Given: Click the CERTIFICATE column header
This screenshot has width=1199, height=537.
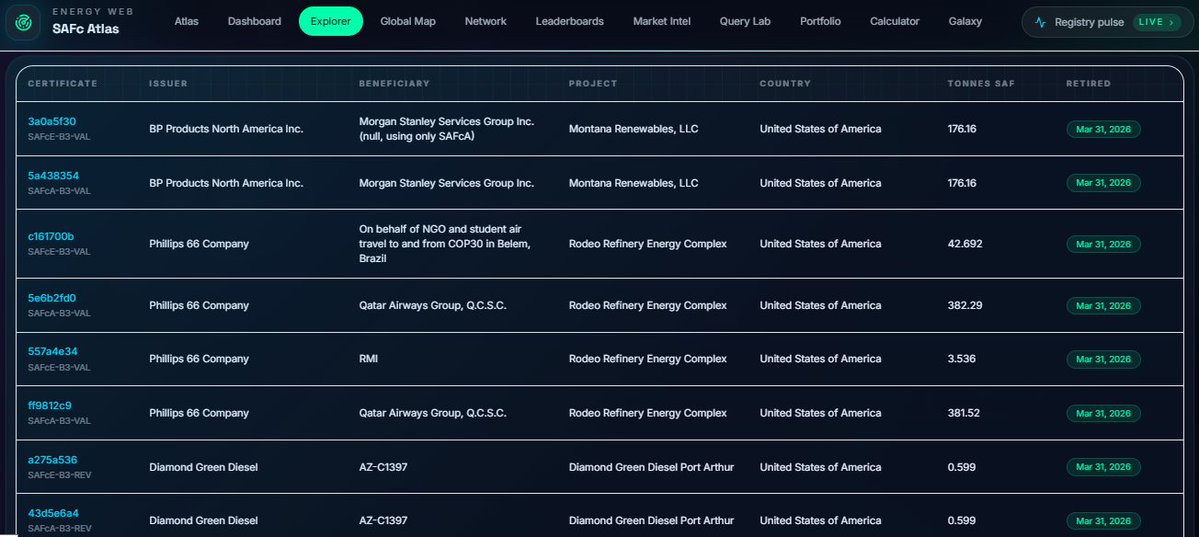Looking at the screenshot, I should [63, 83].
